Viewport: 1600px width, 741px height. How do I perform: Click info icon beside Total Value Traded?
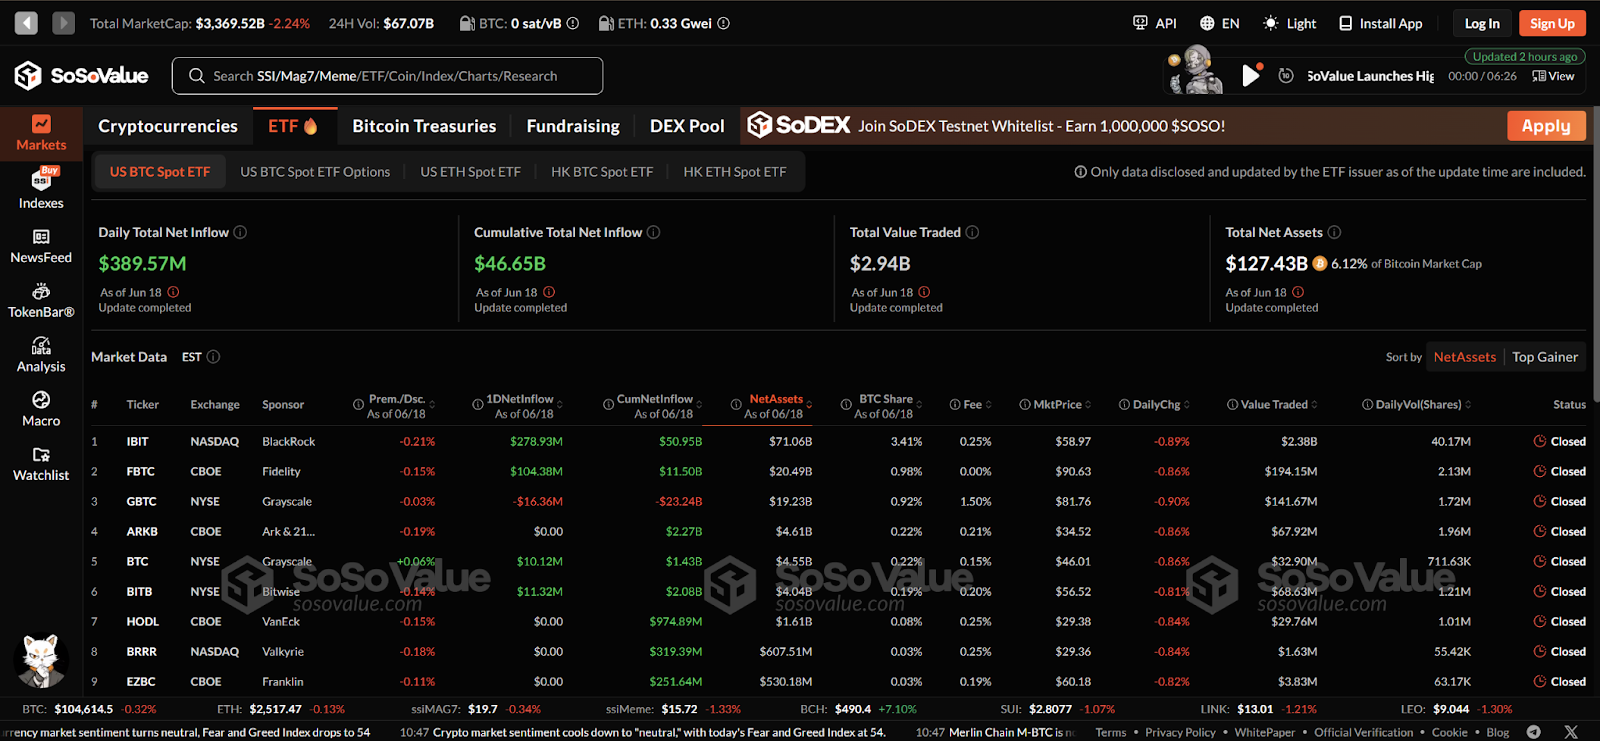pos(972,232)
